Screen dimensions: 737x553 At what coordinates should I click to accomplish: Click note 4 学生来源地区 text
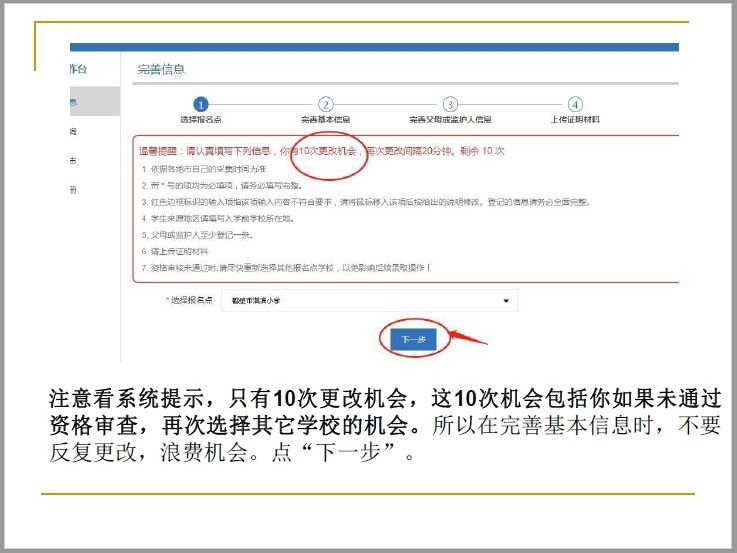coord(218,218)
